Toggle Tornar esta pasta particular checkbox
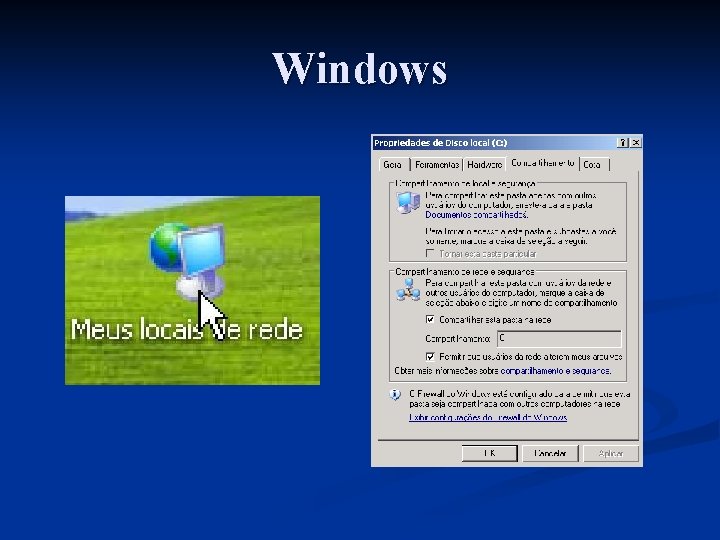This screenshot has width=720, height=540. click(x=430, y=253)
